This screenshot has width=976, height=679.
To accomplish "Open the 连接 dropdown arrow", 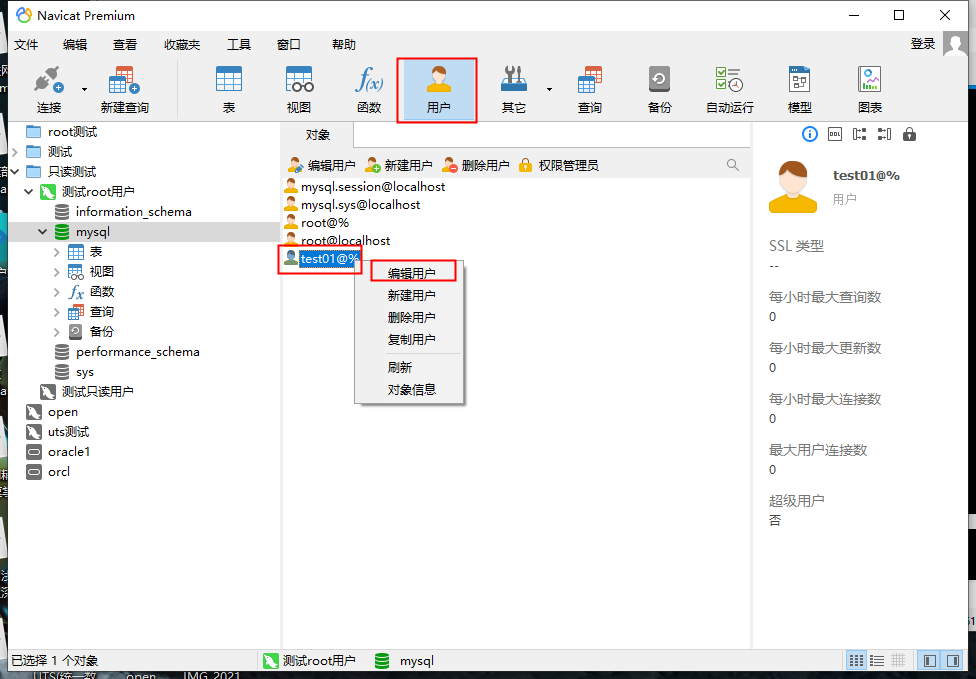I will [85, 90].
